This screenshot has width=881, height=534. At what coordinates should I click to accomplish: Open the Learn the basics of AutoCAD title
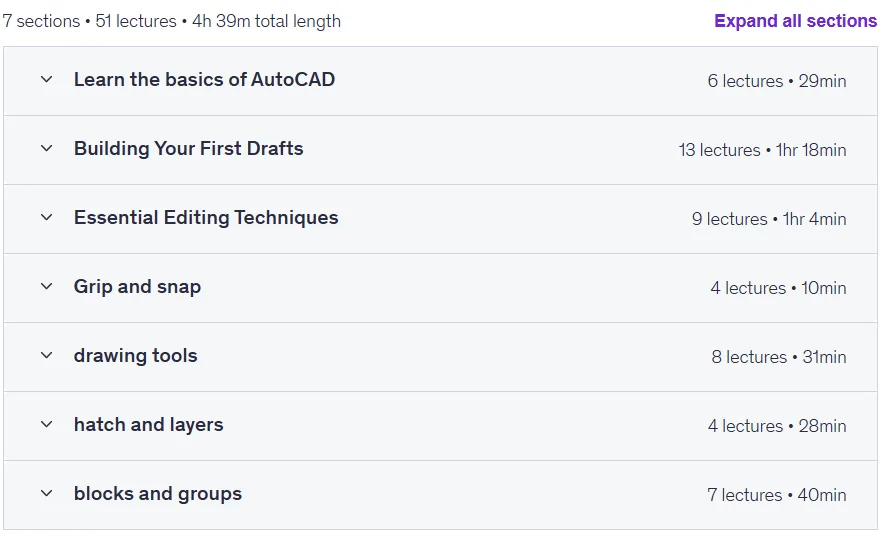point(205,79)
